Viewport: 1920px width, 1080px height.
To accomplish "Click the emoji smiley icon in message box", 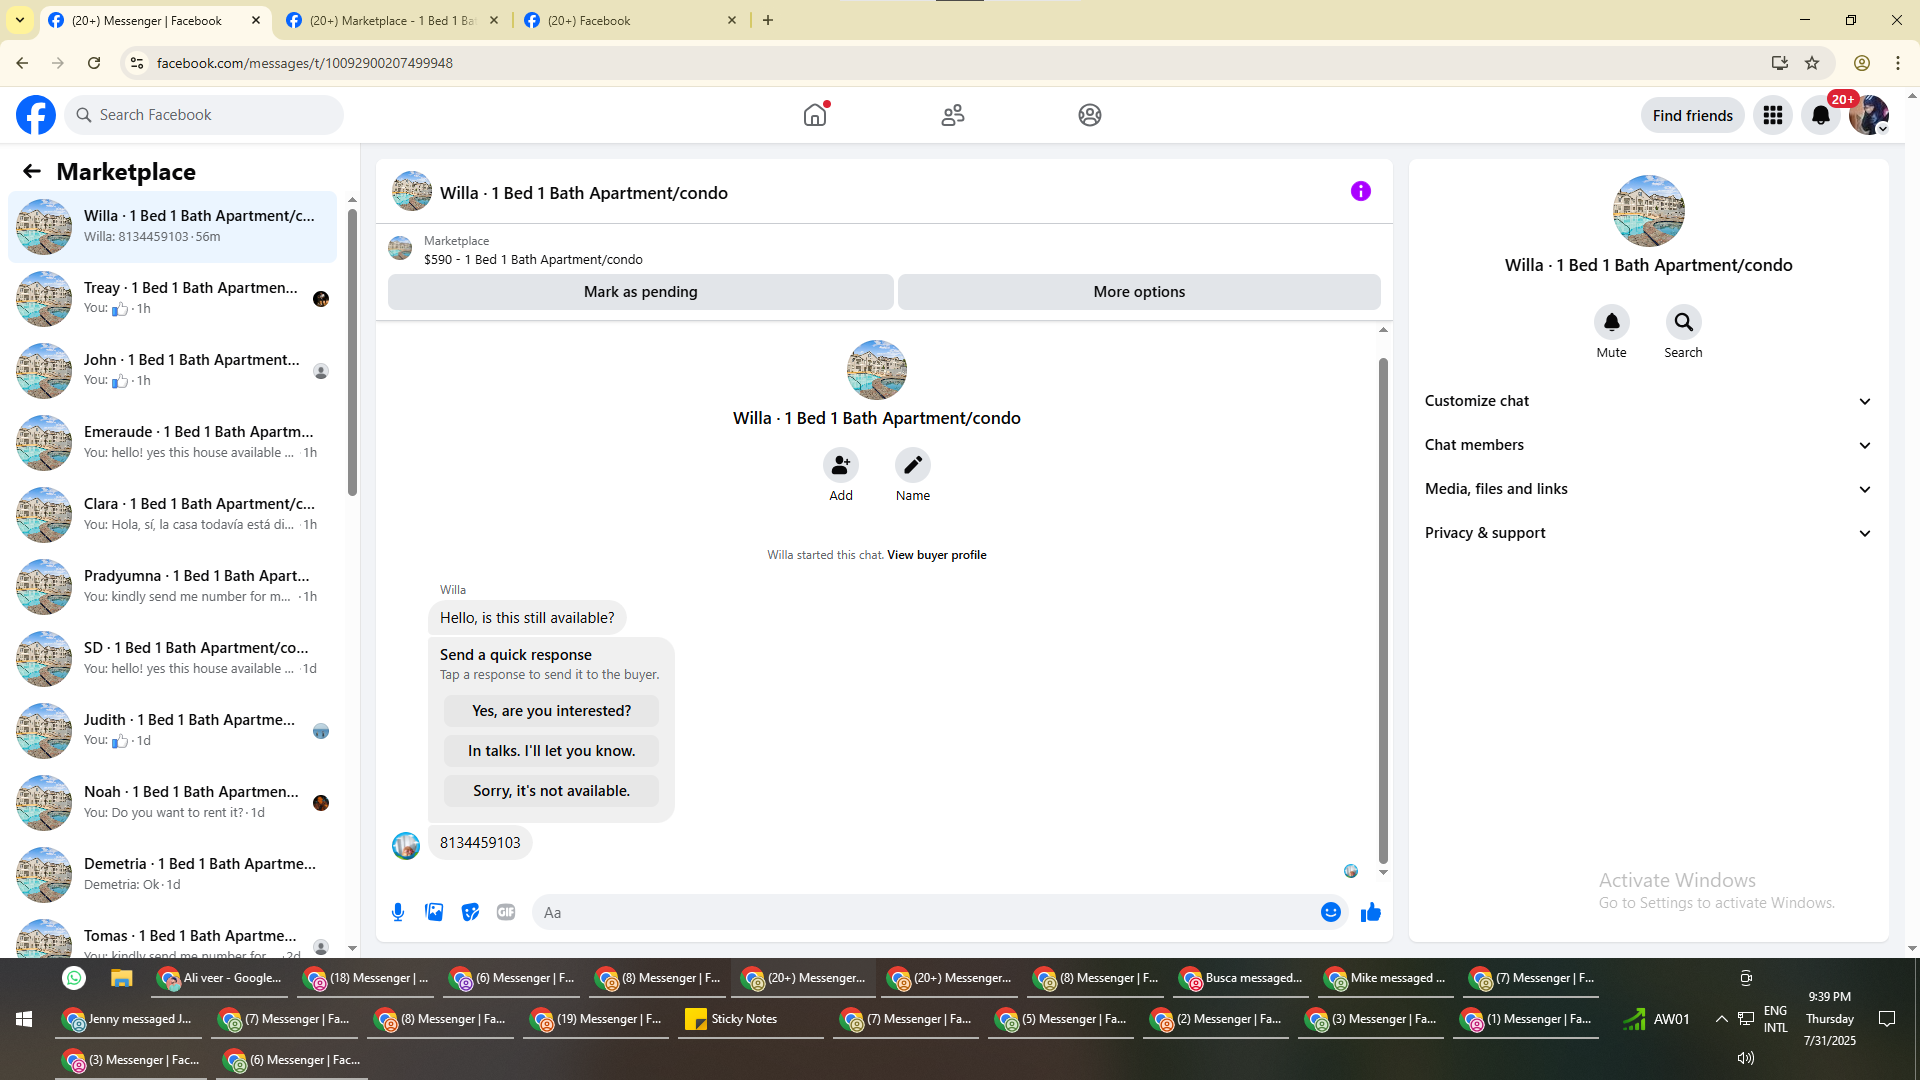I will [x=1330, y=912].
